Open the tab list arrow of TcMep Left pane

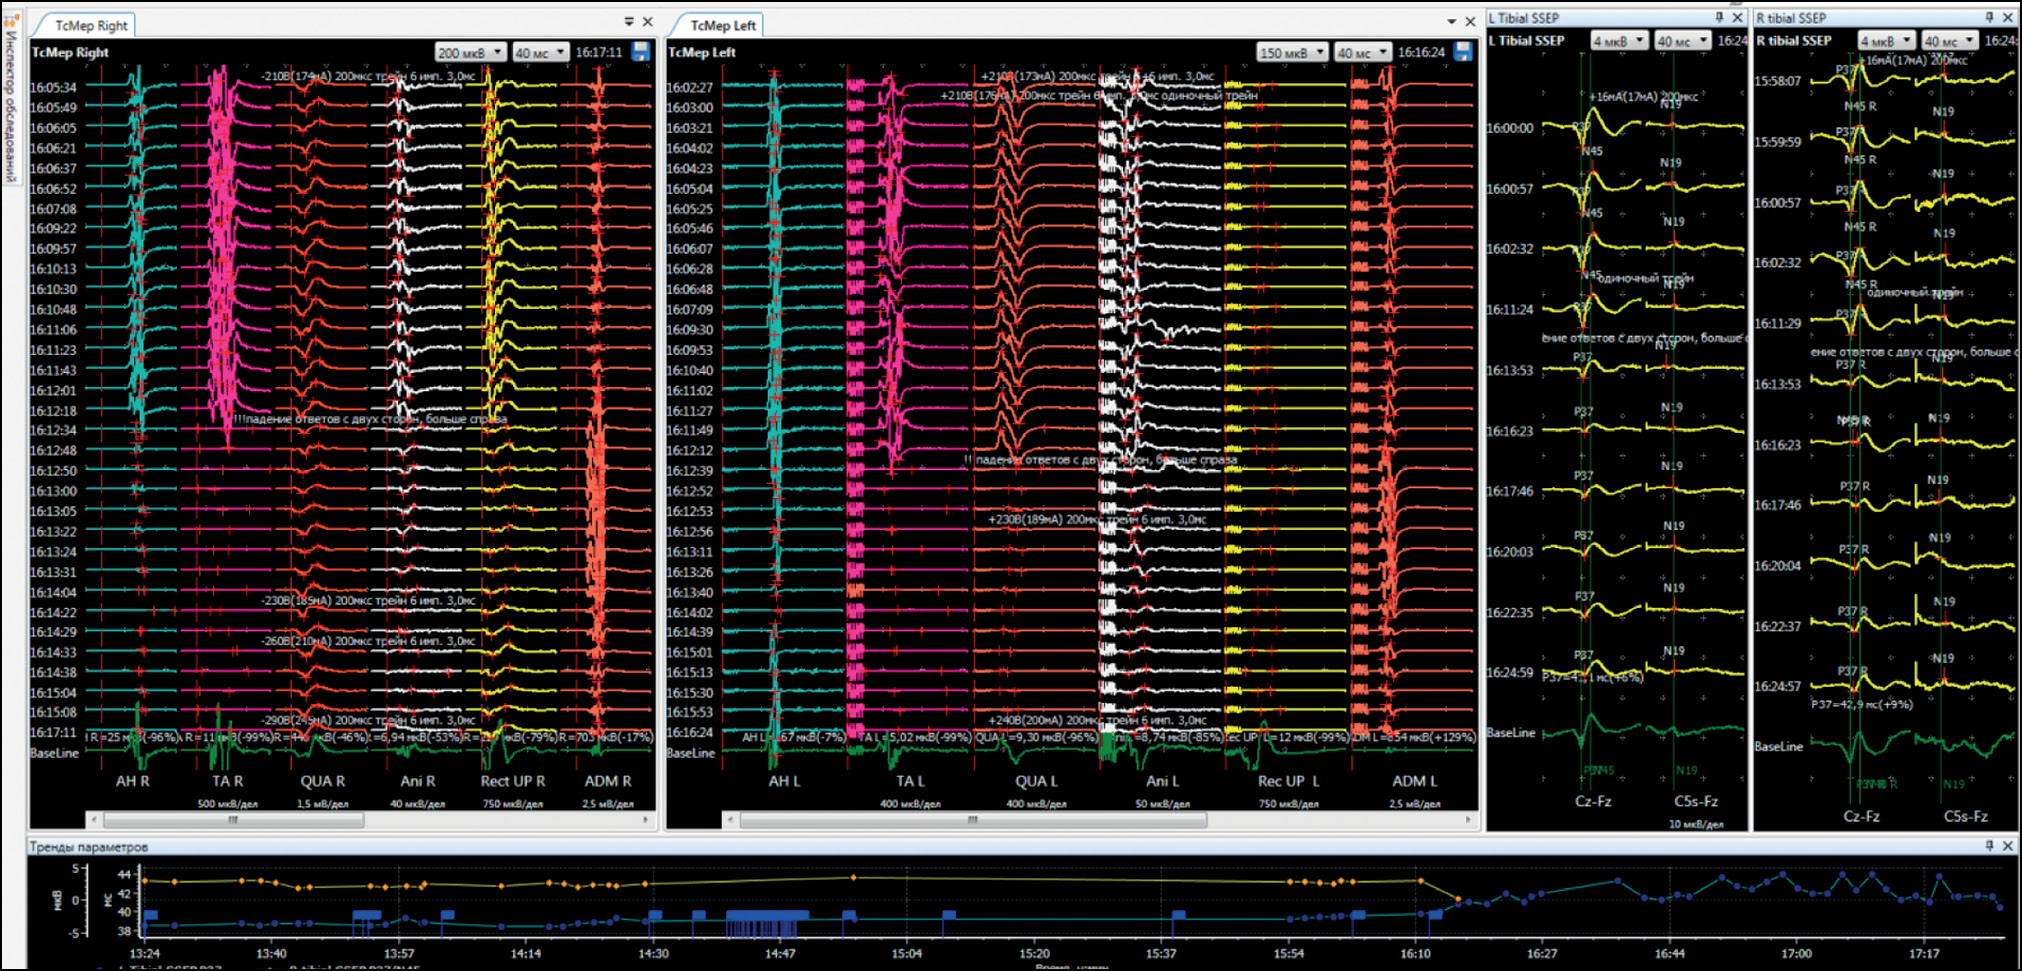pyautogui.click(x=1451, y=22)
